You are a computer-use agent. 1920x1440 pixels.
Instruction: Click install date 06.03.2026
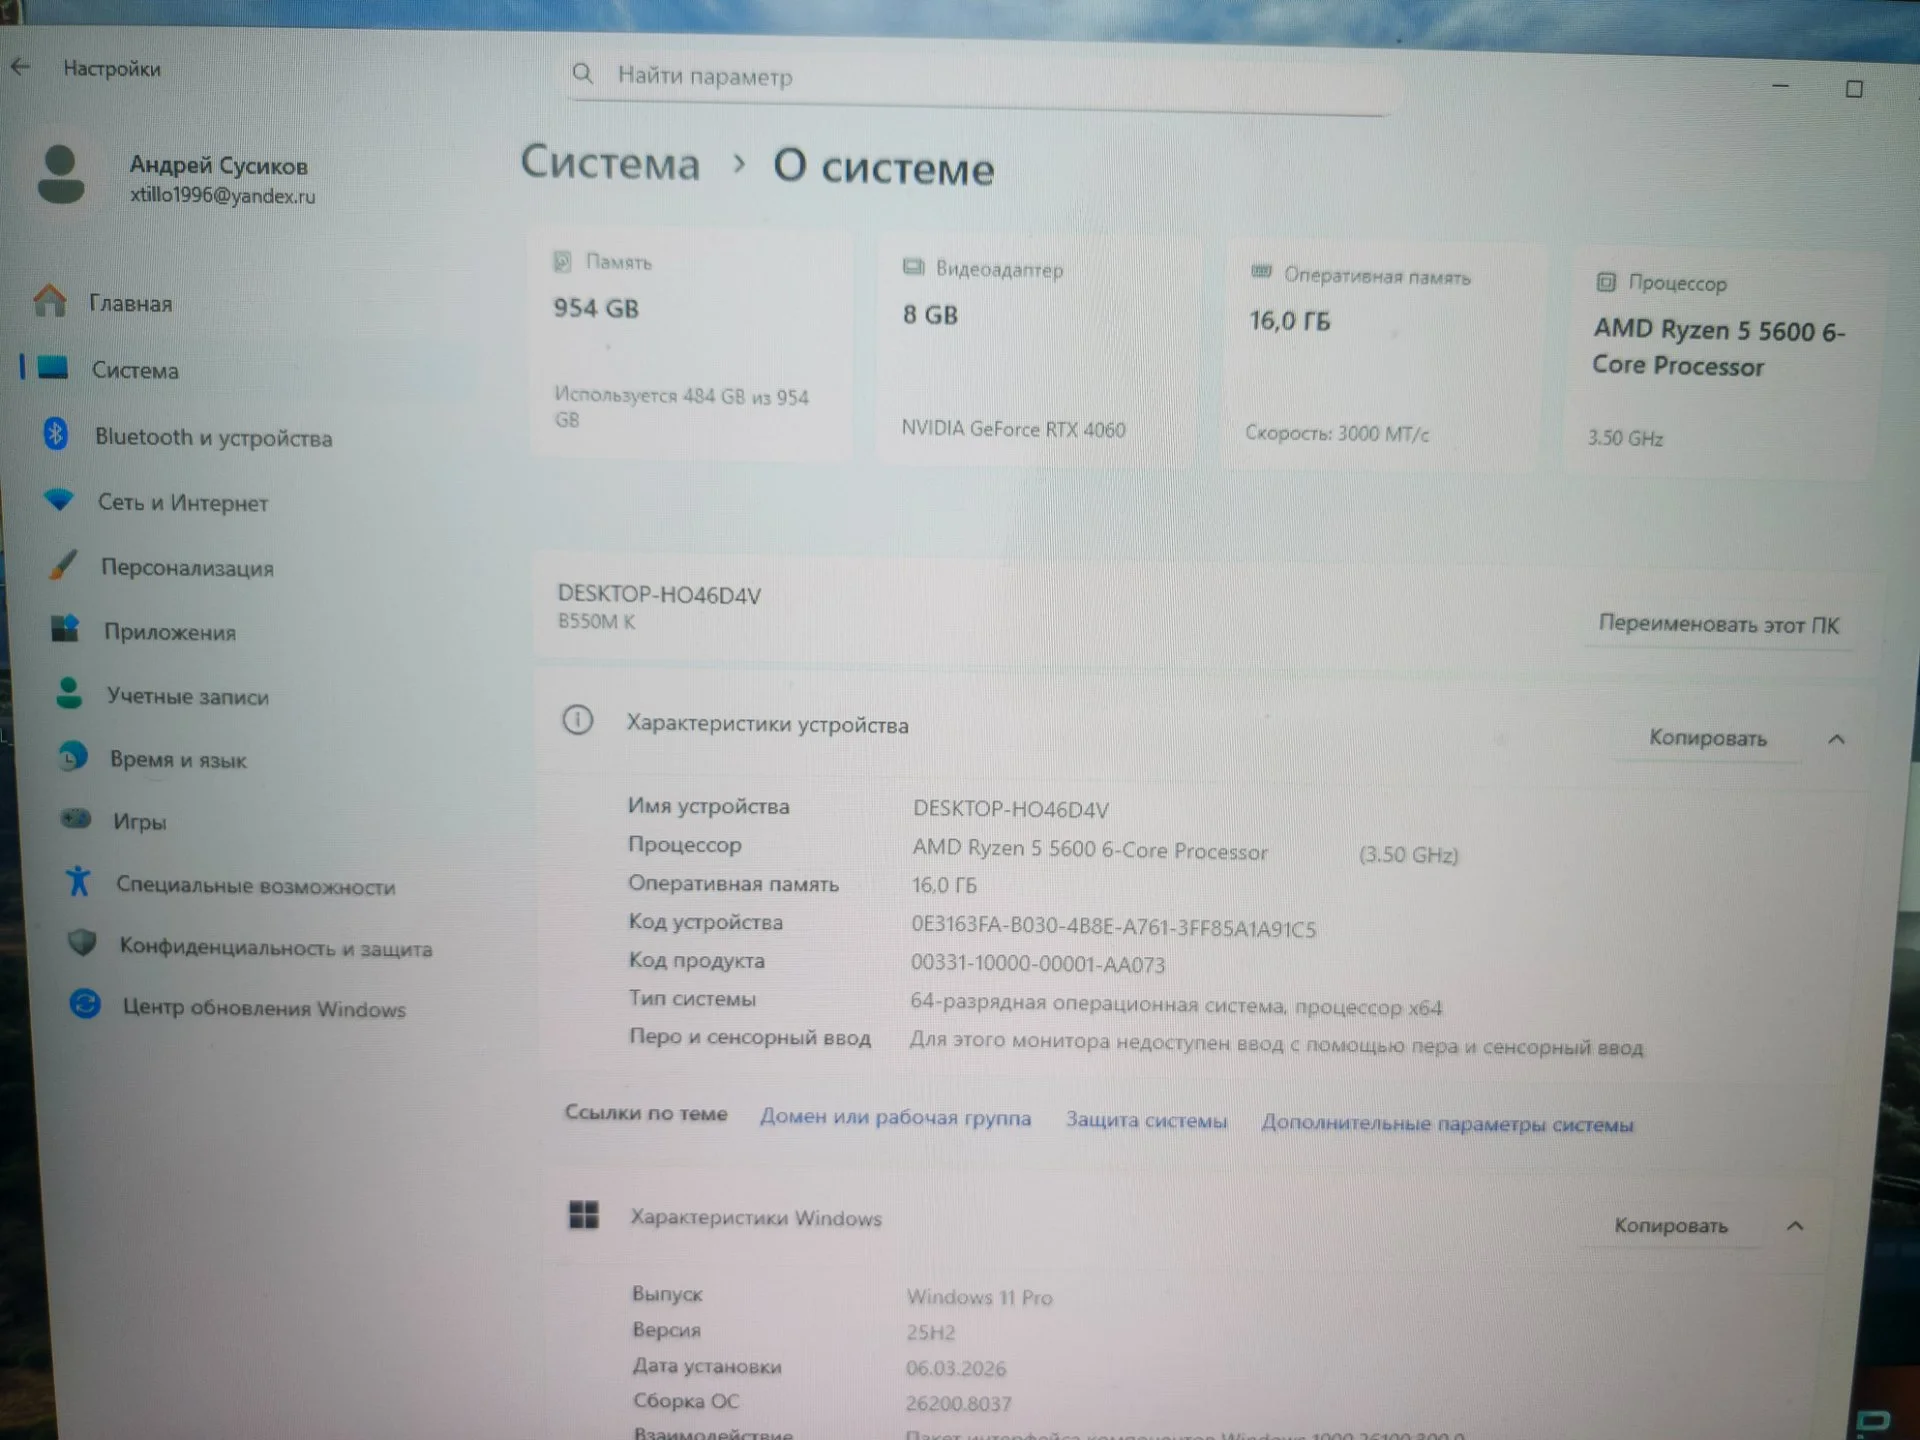956,1368
